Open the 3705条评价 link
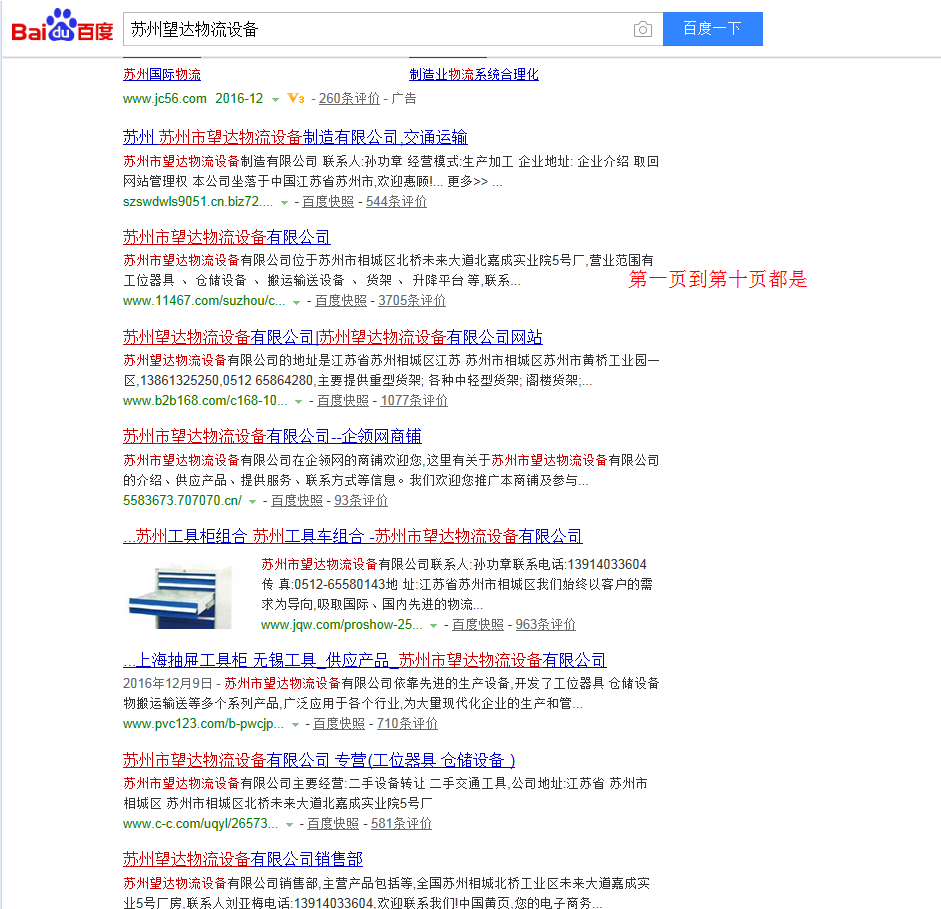Image resolution: width=941 pixels, height=909 pixels. click(x=412, y=301)
